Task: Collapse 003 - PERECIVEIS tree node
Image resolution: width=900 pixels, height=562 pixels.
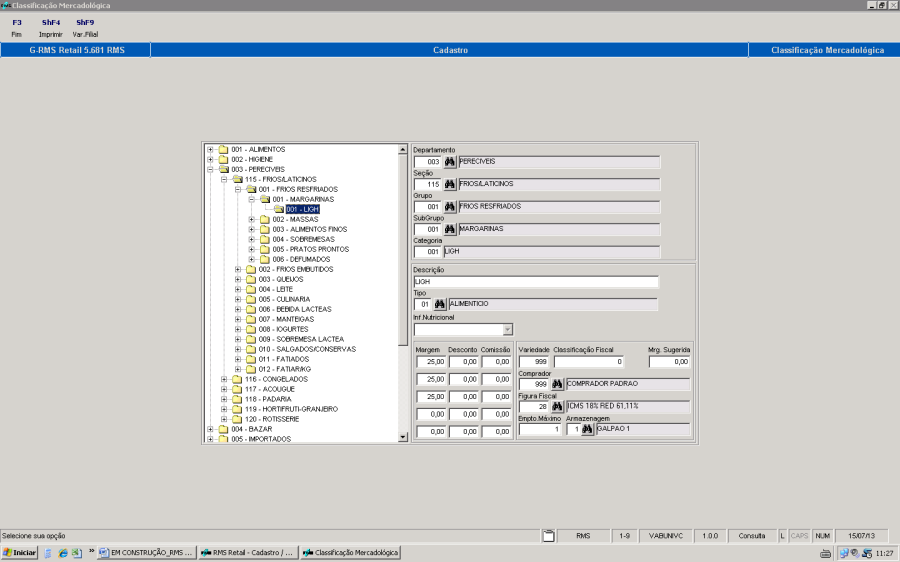Action: point(210,169)
